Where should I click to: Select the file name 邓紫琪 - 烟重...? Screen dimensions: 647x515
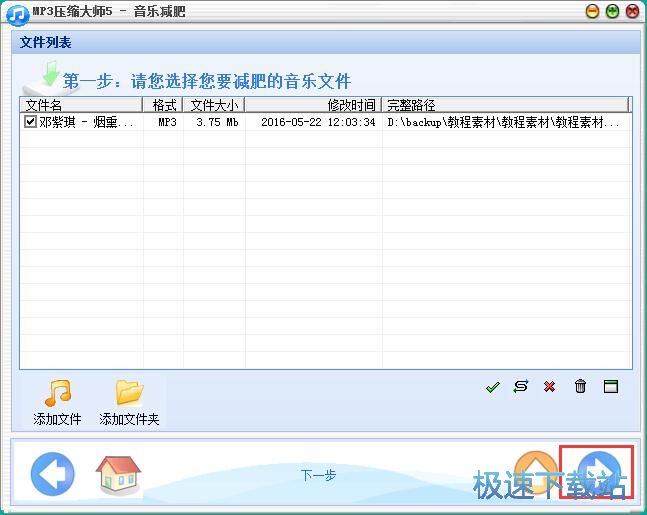(x=86, y=122)
